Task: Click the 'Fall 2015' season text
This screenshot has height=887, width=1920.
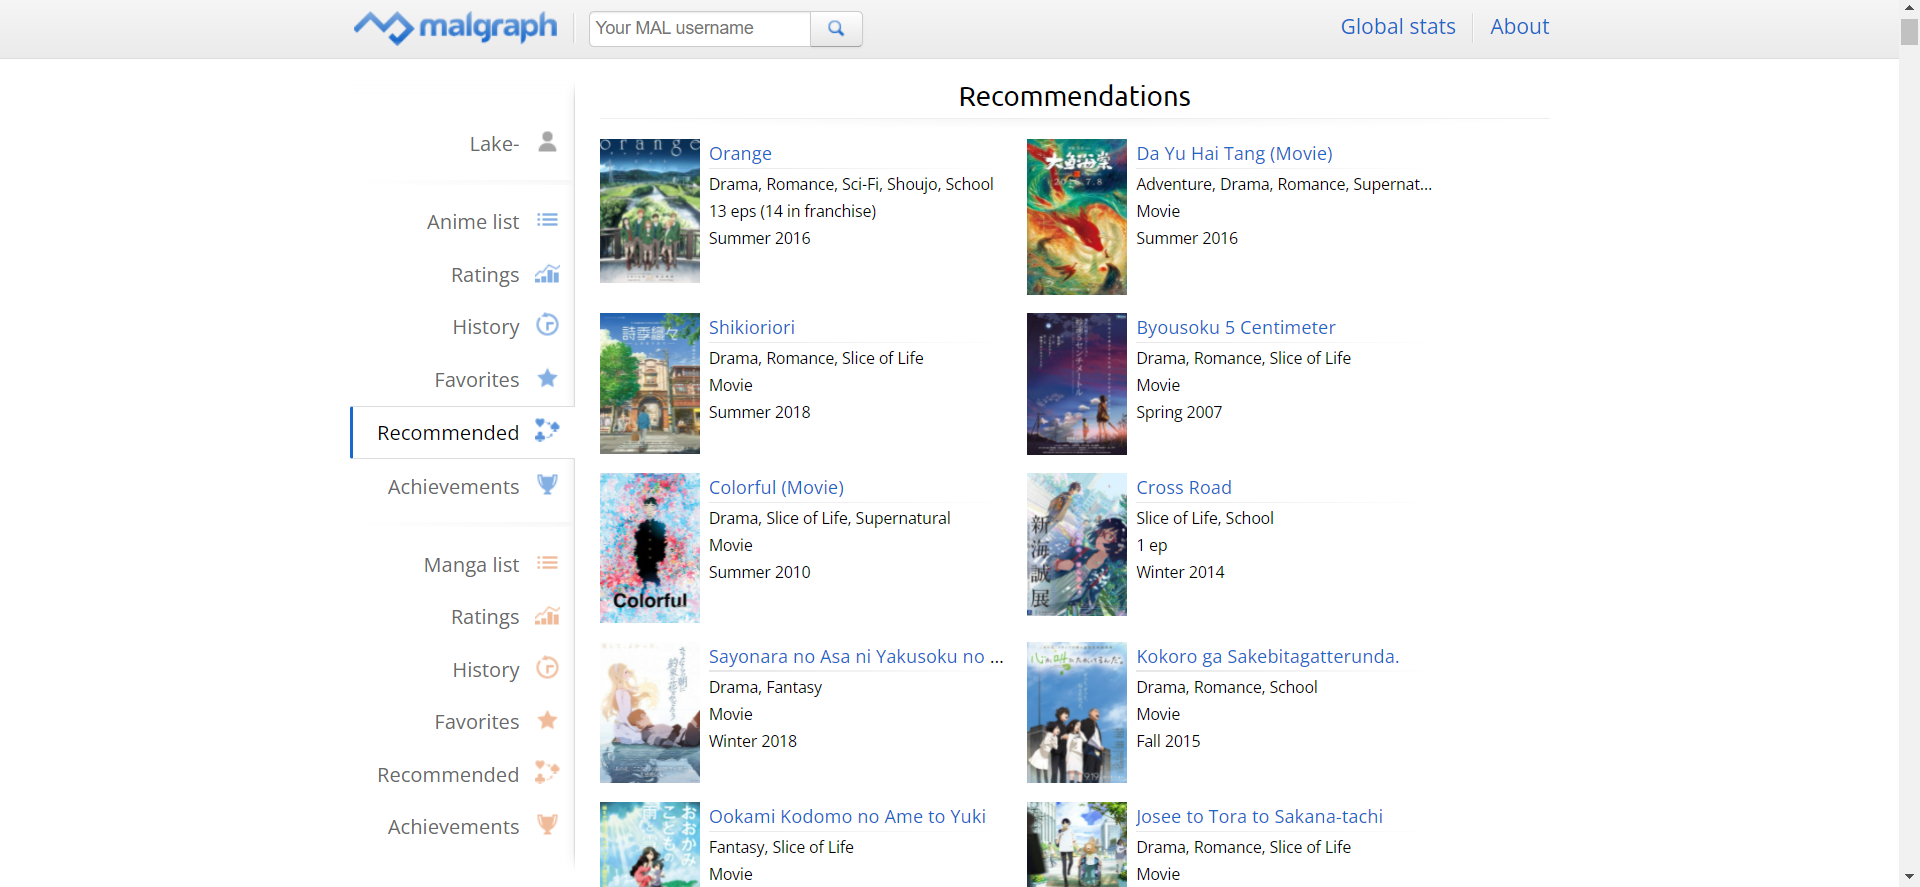Action: (x=1168, y=742)
